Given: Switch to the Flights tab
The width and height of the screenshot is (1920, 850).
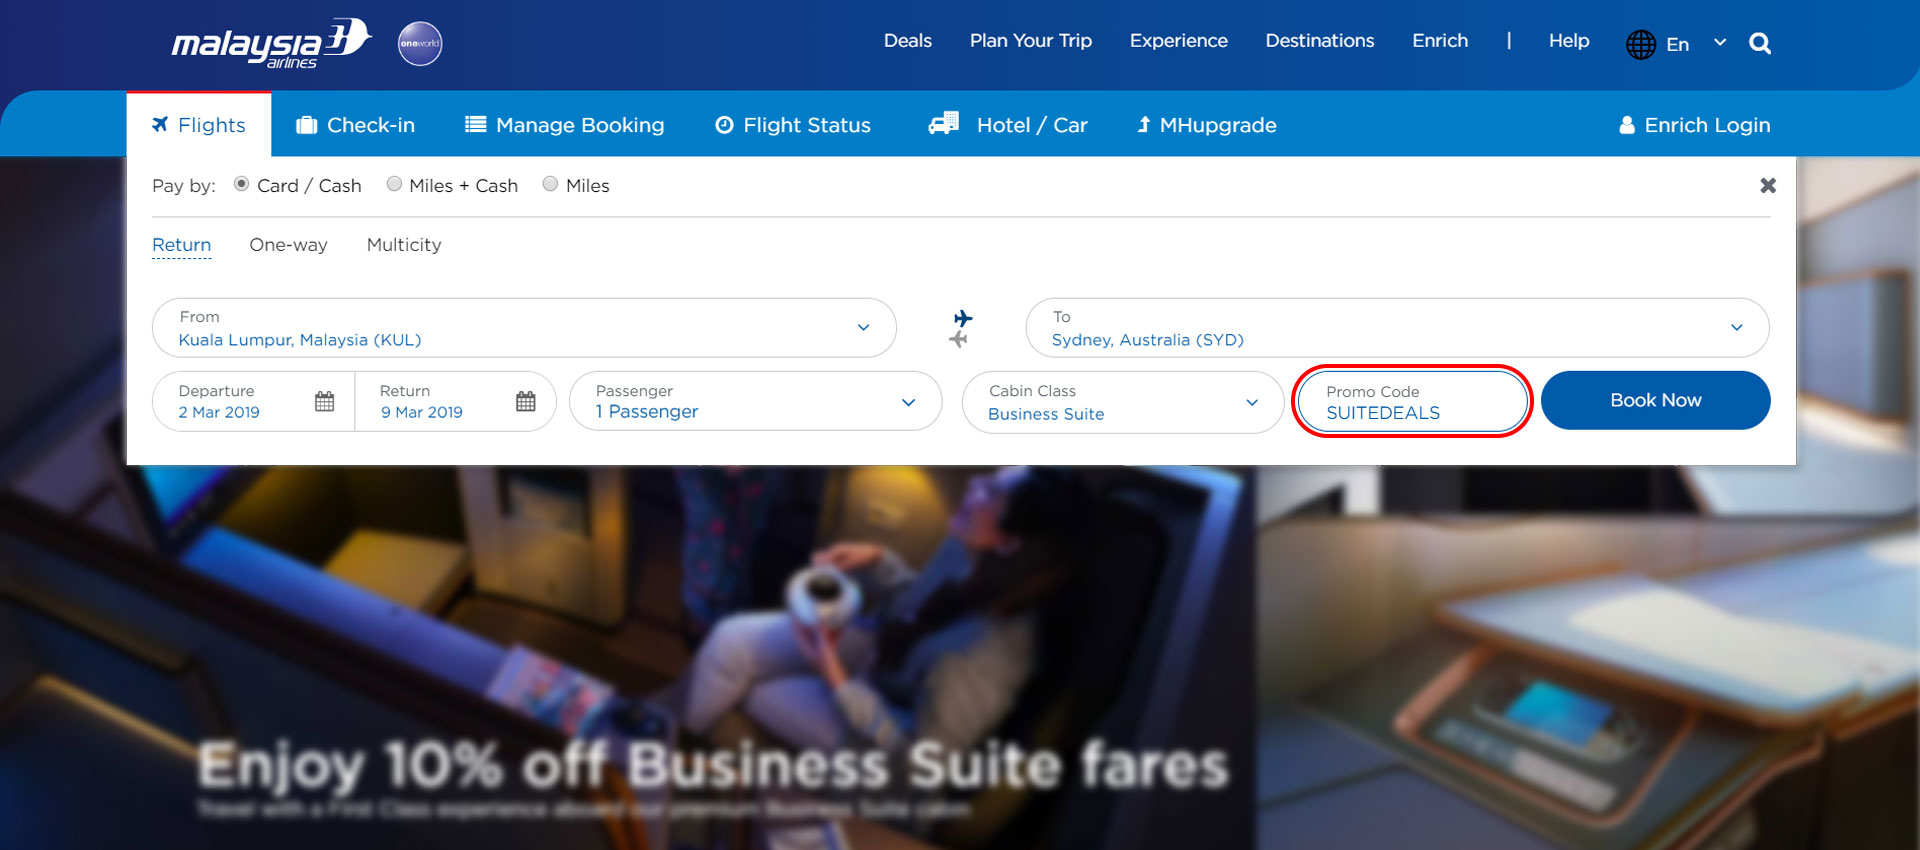Looking at the screenshot, I should (x=199, y=125).
